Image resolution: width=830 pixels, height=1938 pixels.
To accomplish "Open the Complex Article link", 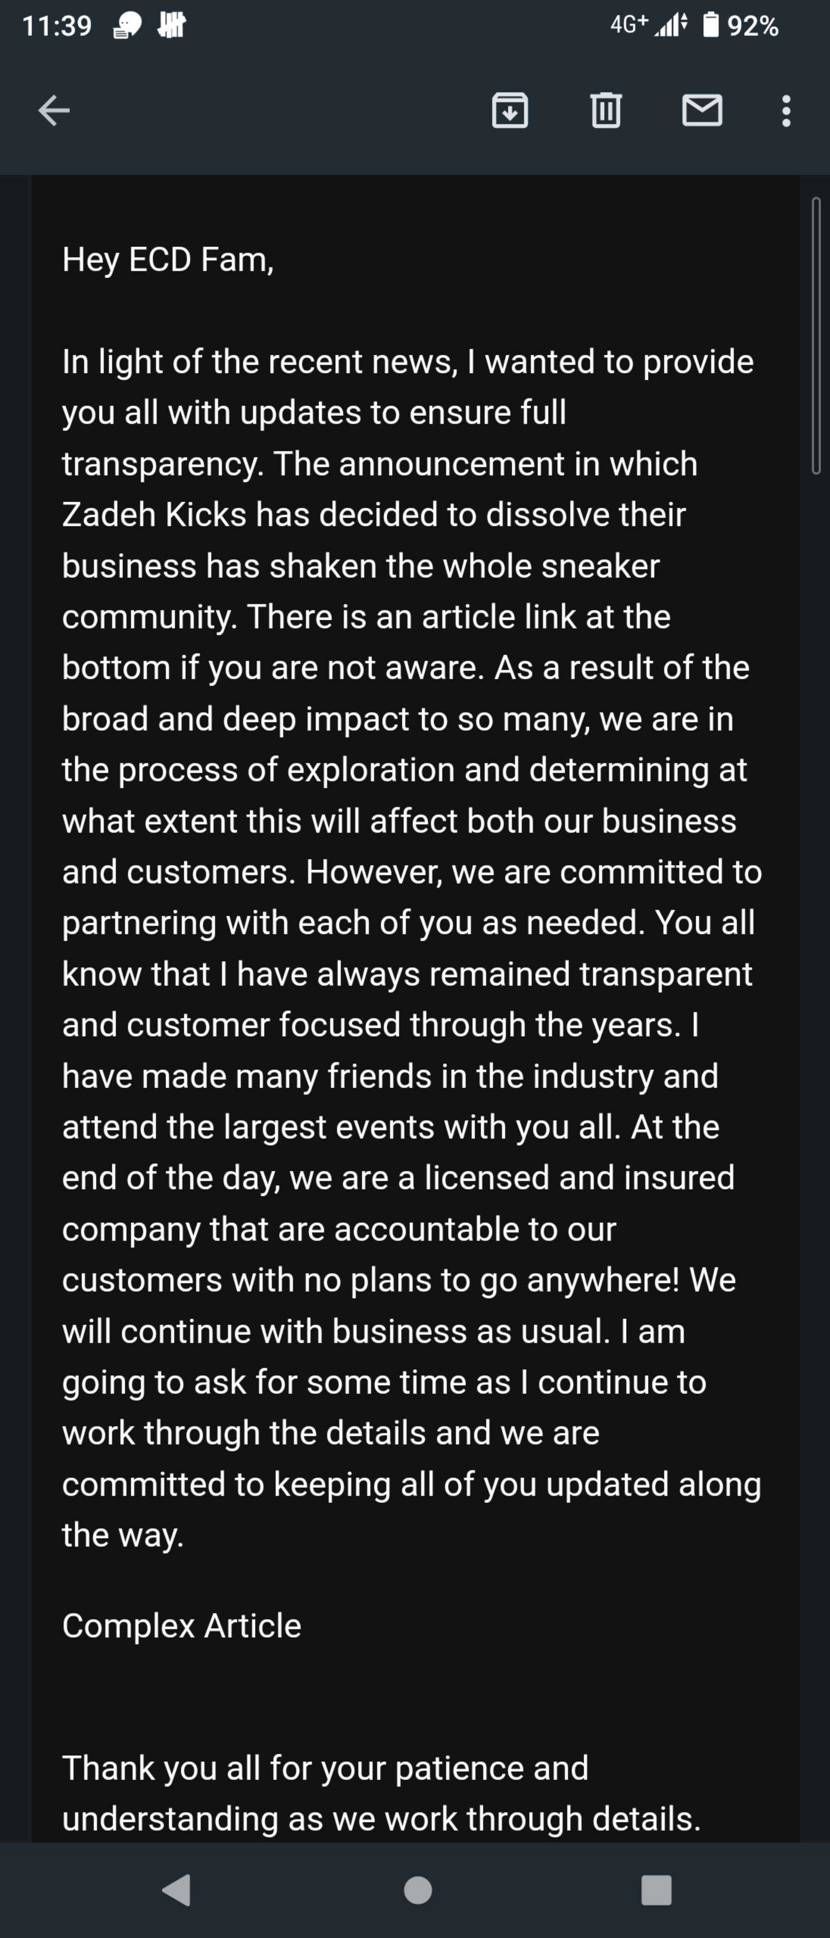I will (181, 1625).
